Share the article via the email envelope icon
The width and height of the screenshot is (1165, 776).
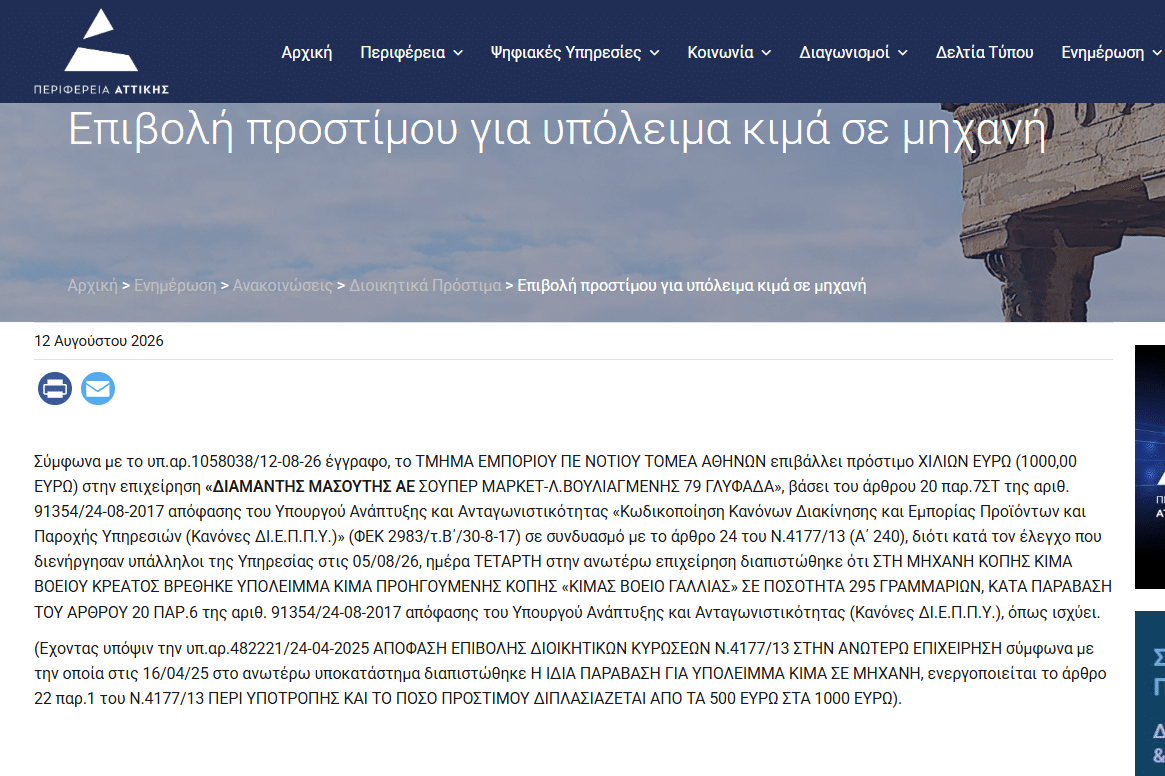(x=98, y=388)
